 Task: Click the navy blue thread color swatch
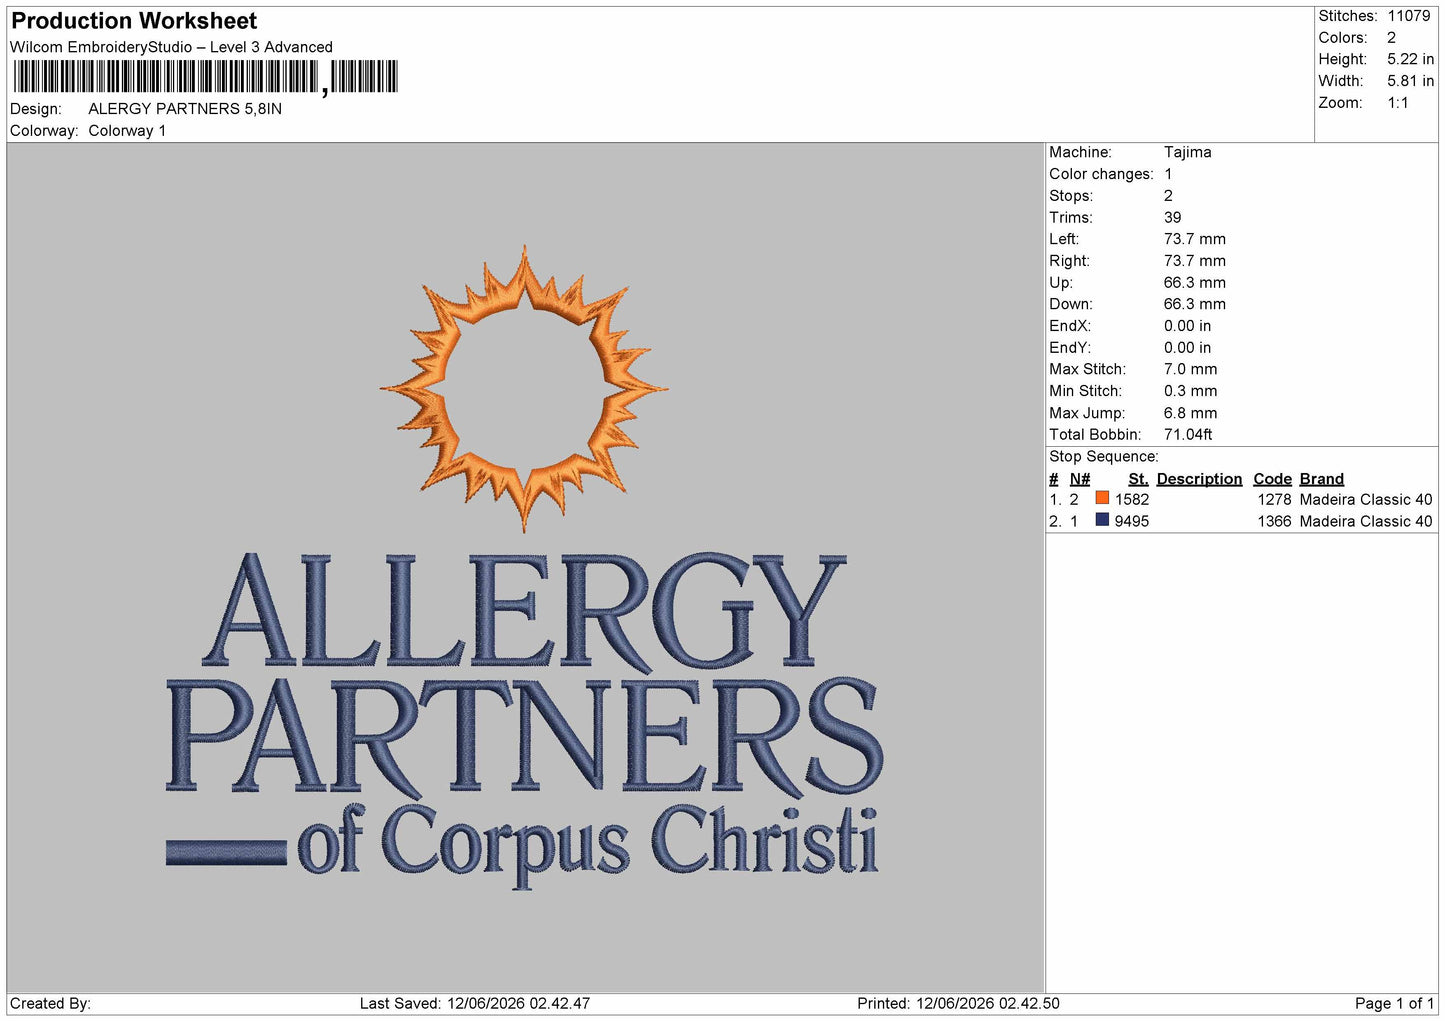click(x=1102, y=520)
